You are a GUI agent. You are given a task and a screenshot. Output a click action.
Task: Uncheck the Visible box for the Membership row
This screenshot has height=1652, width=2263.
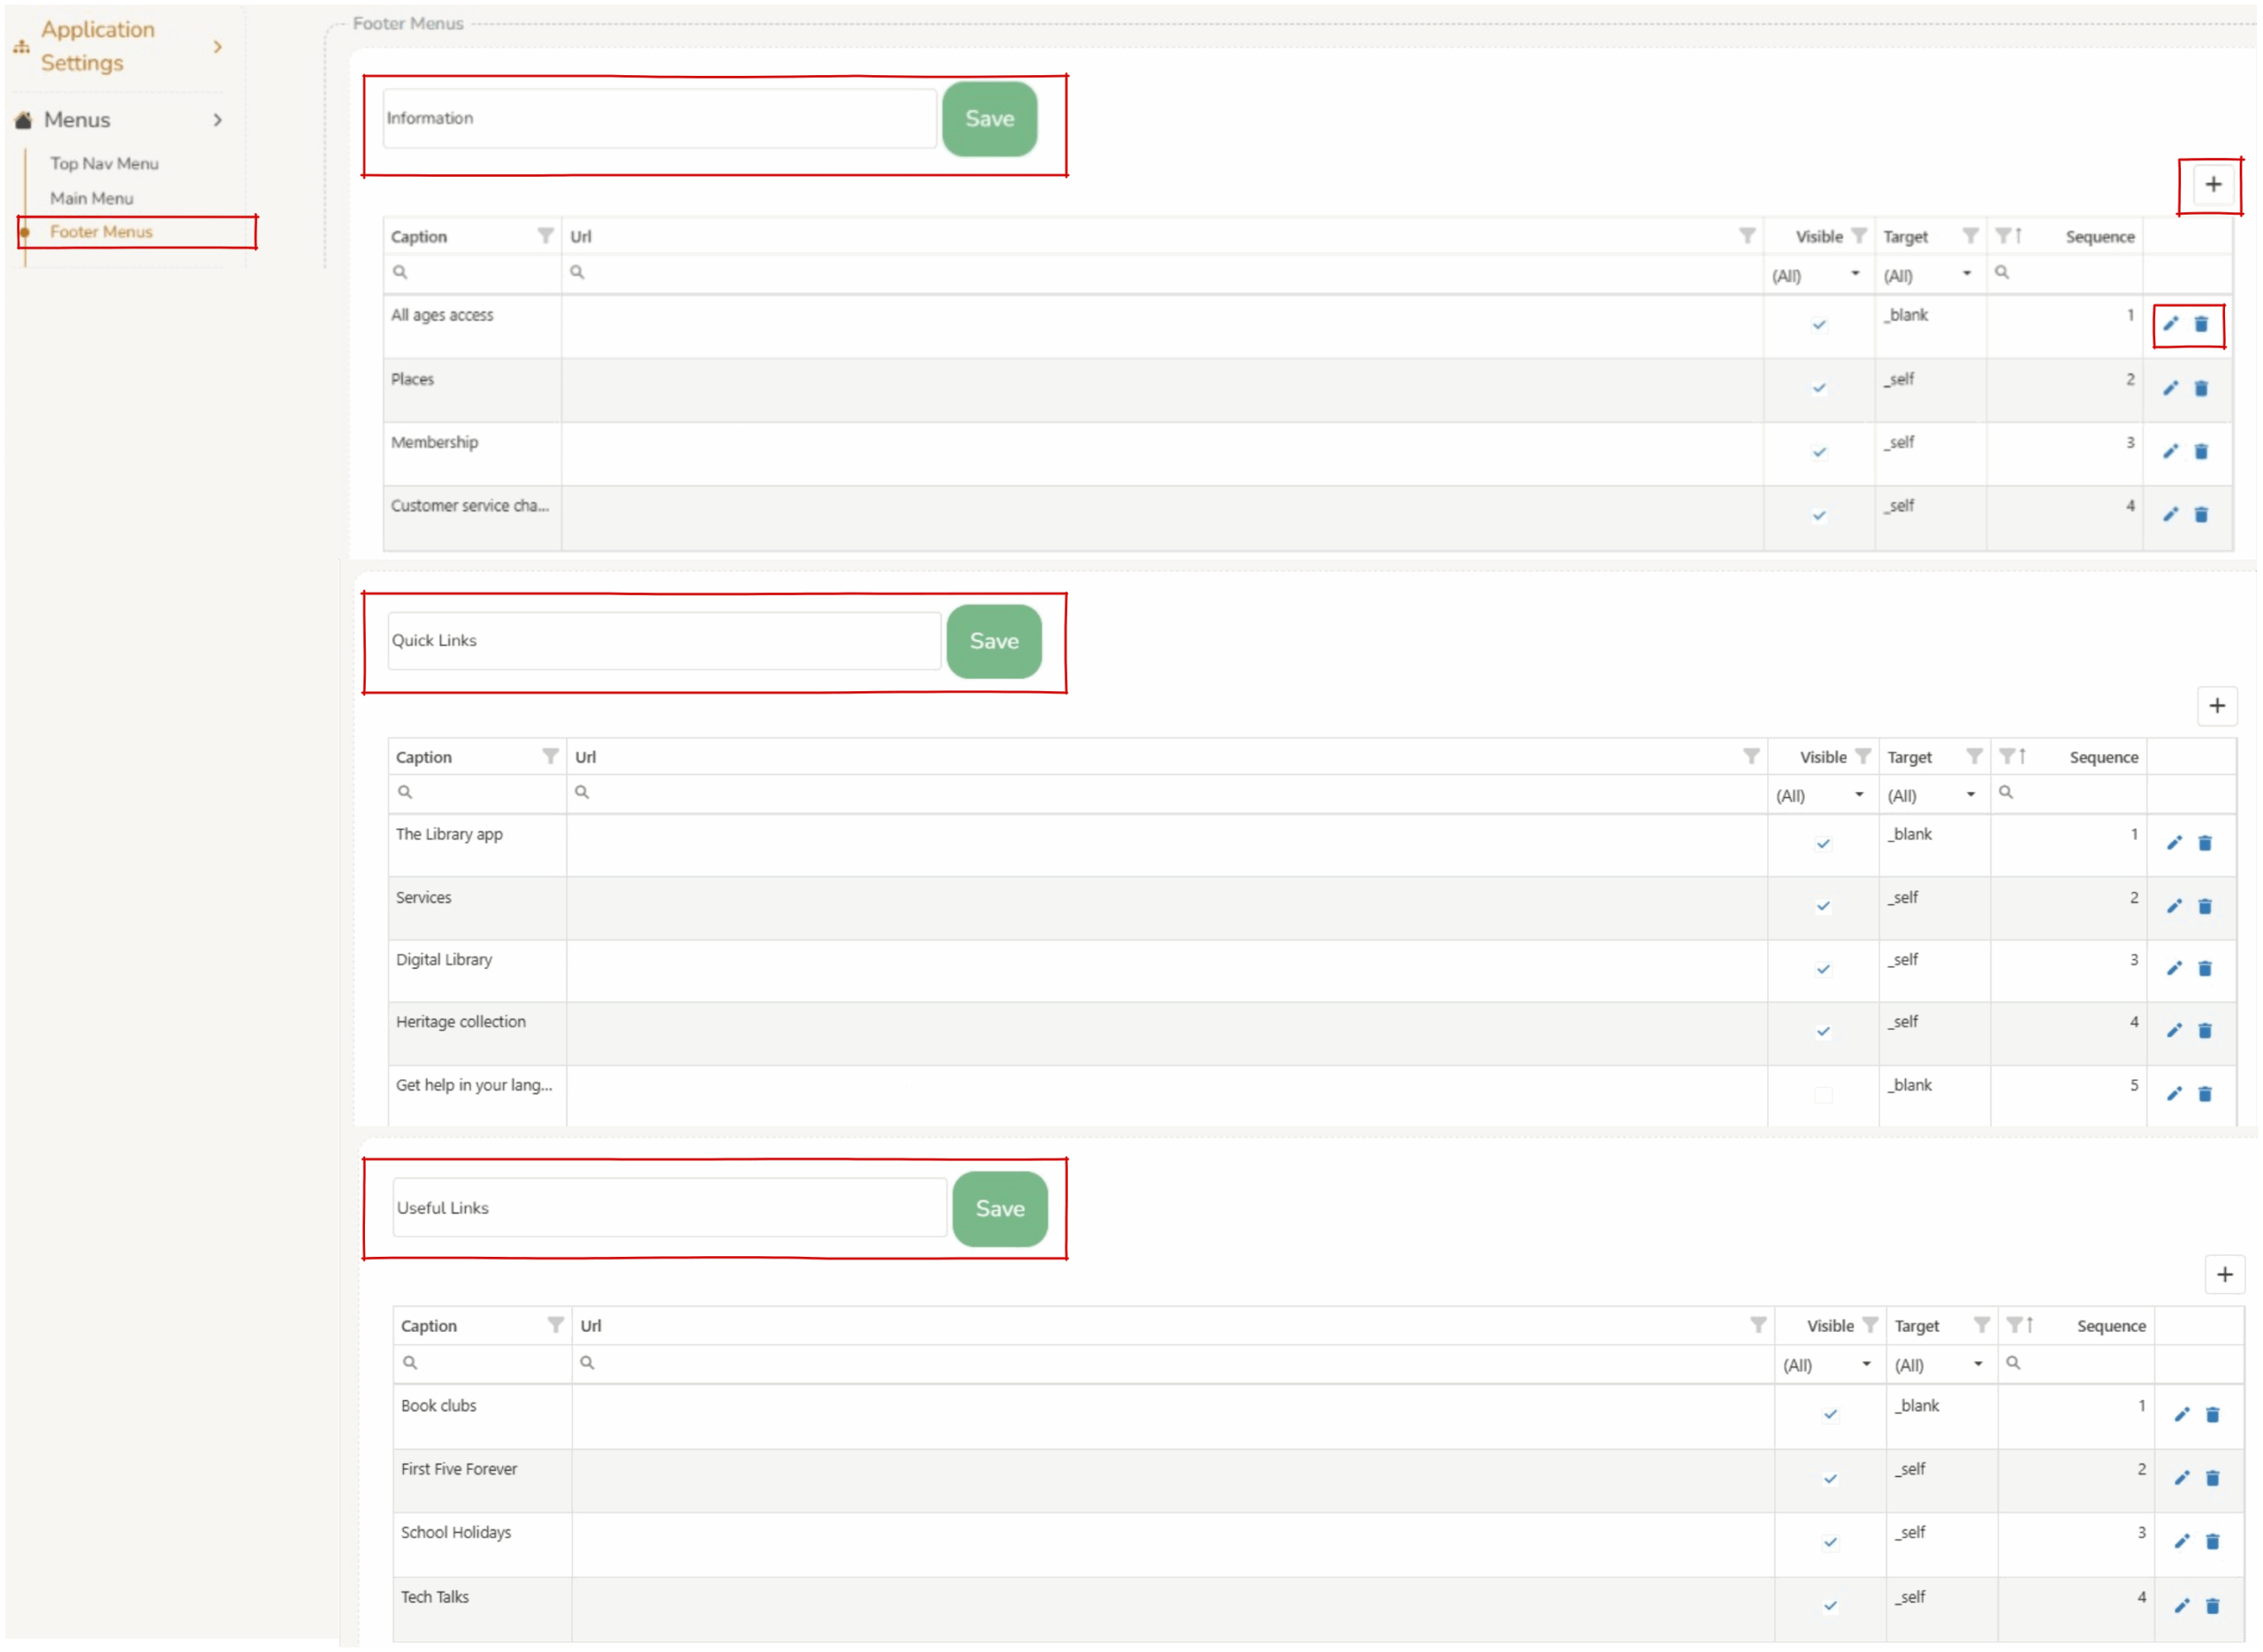click(x=1818, y=452)
